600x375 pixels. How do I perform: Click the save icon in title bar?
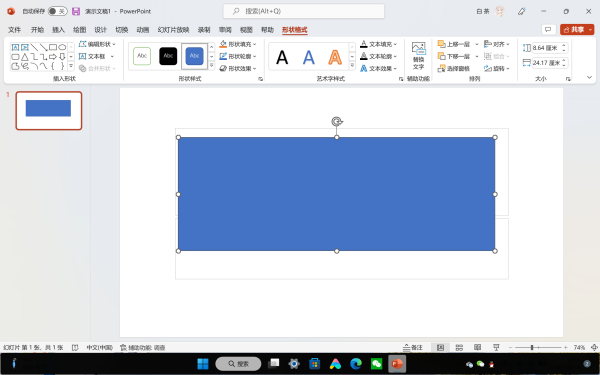[76, 11]
